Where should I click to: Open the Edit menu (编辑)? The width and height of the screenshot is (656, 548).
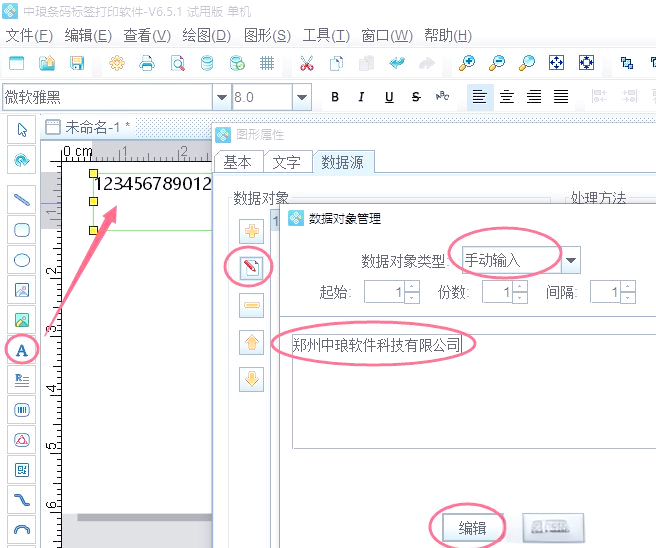pyautogui.click(x=88, y=36)
